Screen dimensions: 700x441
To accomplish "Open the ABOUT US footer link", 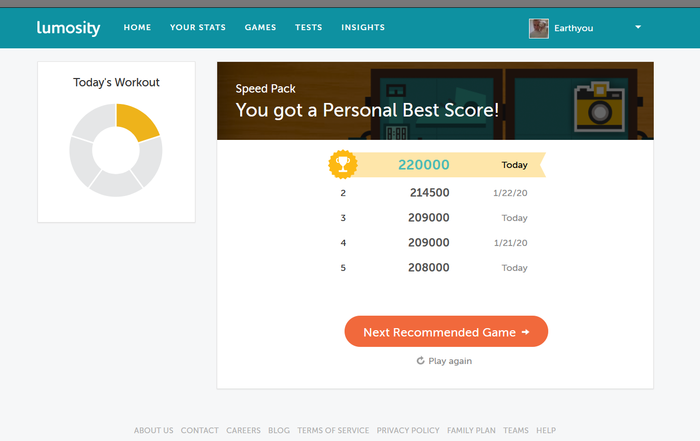I will 154,430.
